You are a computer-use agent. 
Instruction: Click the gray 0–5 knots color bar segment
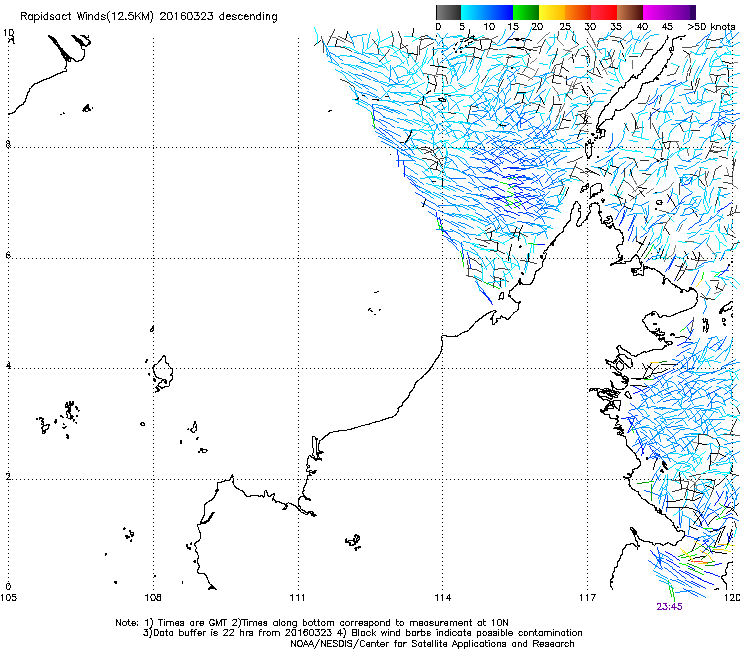[x=448, y=12]
